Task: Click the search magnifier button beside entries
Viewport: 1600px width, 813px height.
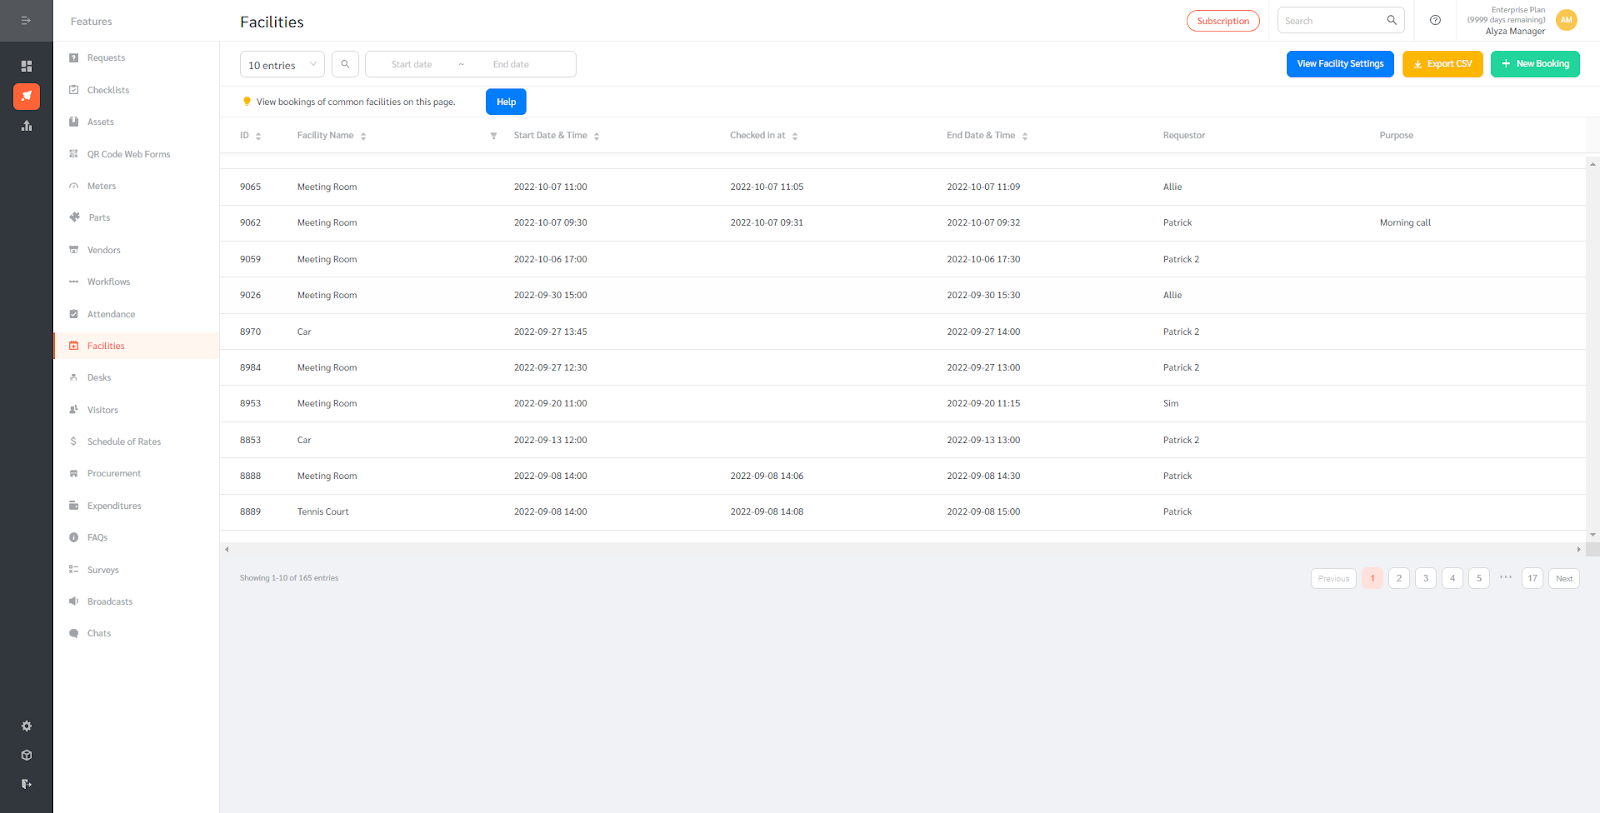Action: click(x=345, y=64)
